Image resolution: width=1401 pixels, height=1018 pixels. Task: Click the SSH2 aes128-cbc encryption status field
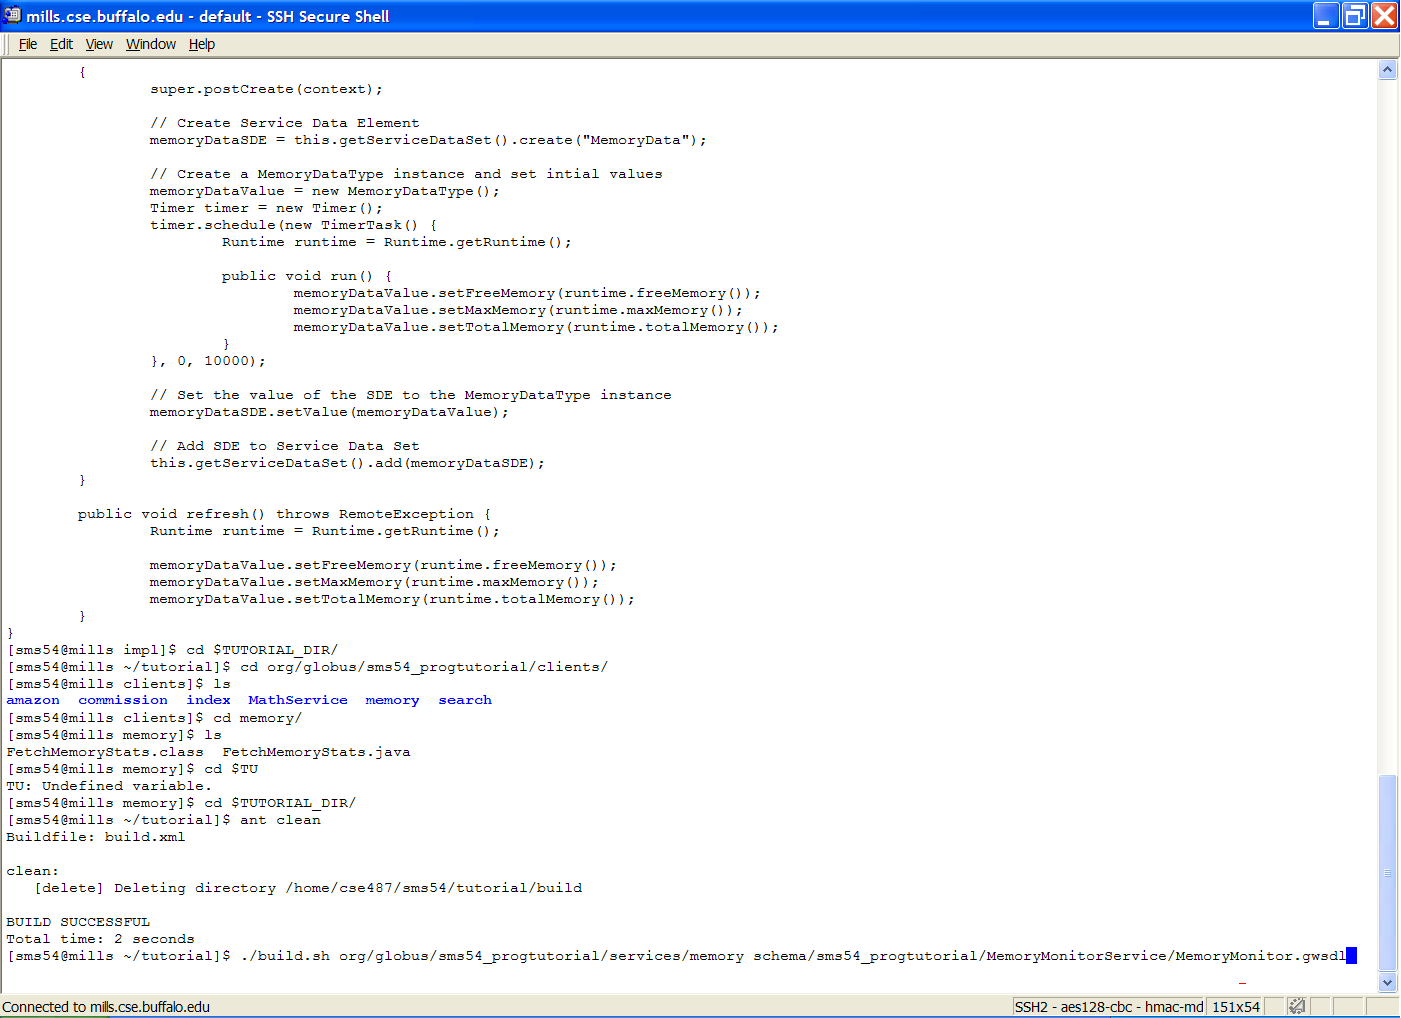tap(1108, 1006)
